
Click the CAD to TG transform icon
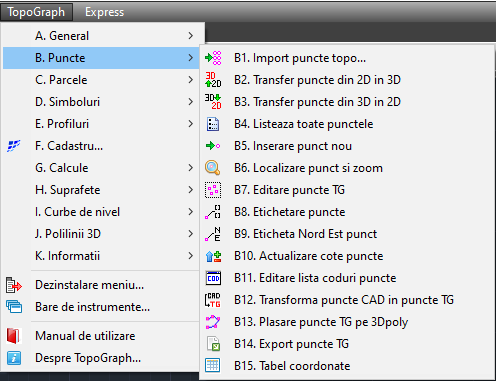(x=213, y=300)
